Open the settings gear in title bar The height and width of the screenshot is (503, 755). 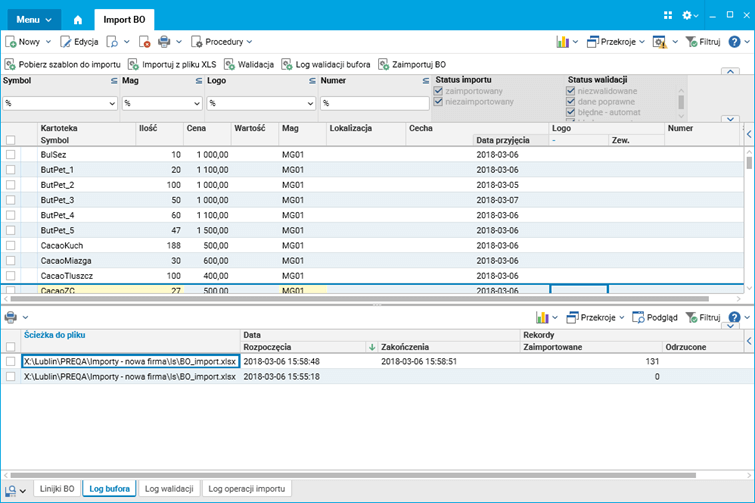tap(688, 16)
